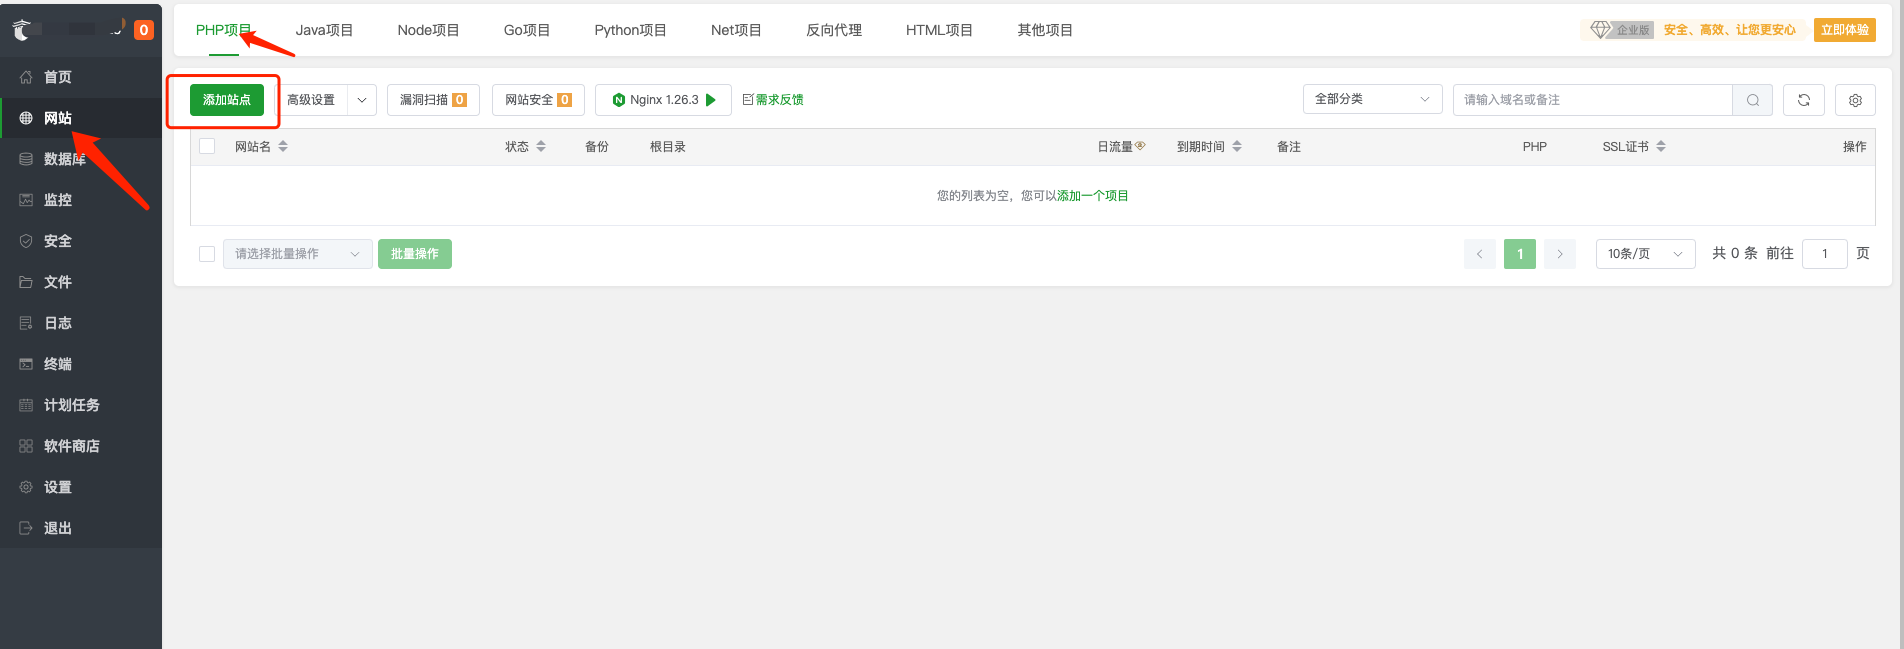Screen dimensions: 1904x649
Task: Click the orange notification badge in sidebar header
Action: point(144,30)
